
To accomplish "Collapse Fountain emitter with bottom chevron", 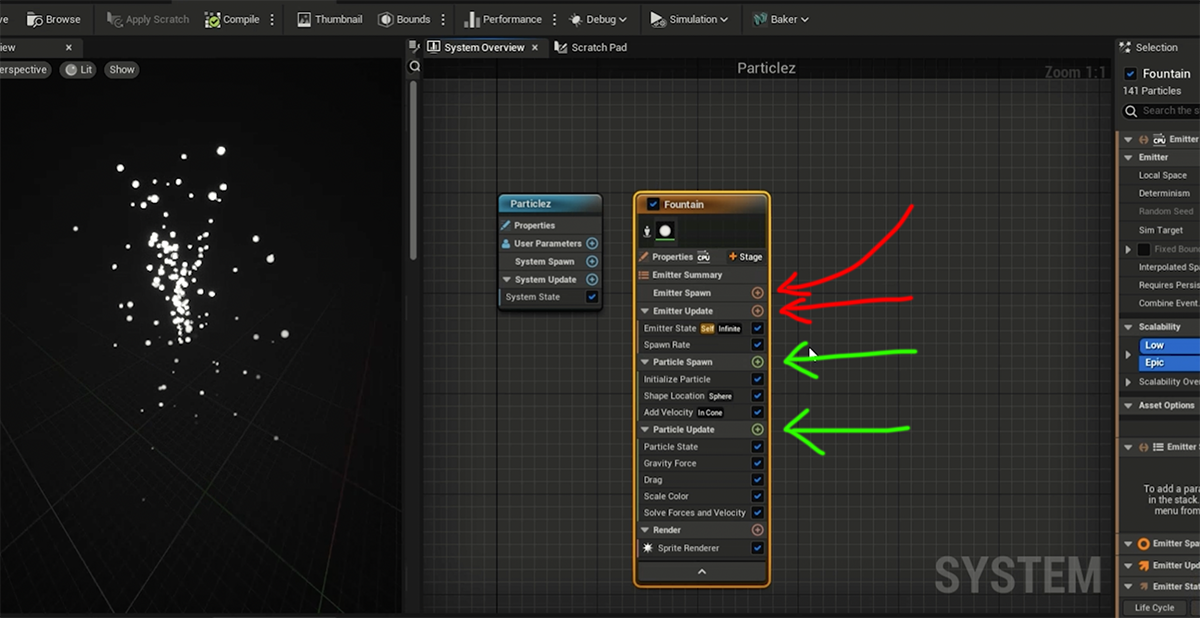I will click(701, 572).
